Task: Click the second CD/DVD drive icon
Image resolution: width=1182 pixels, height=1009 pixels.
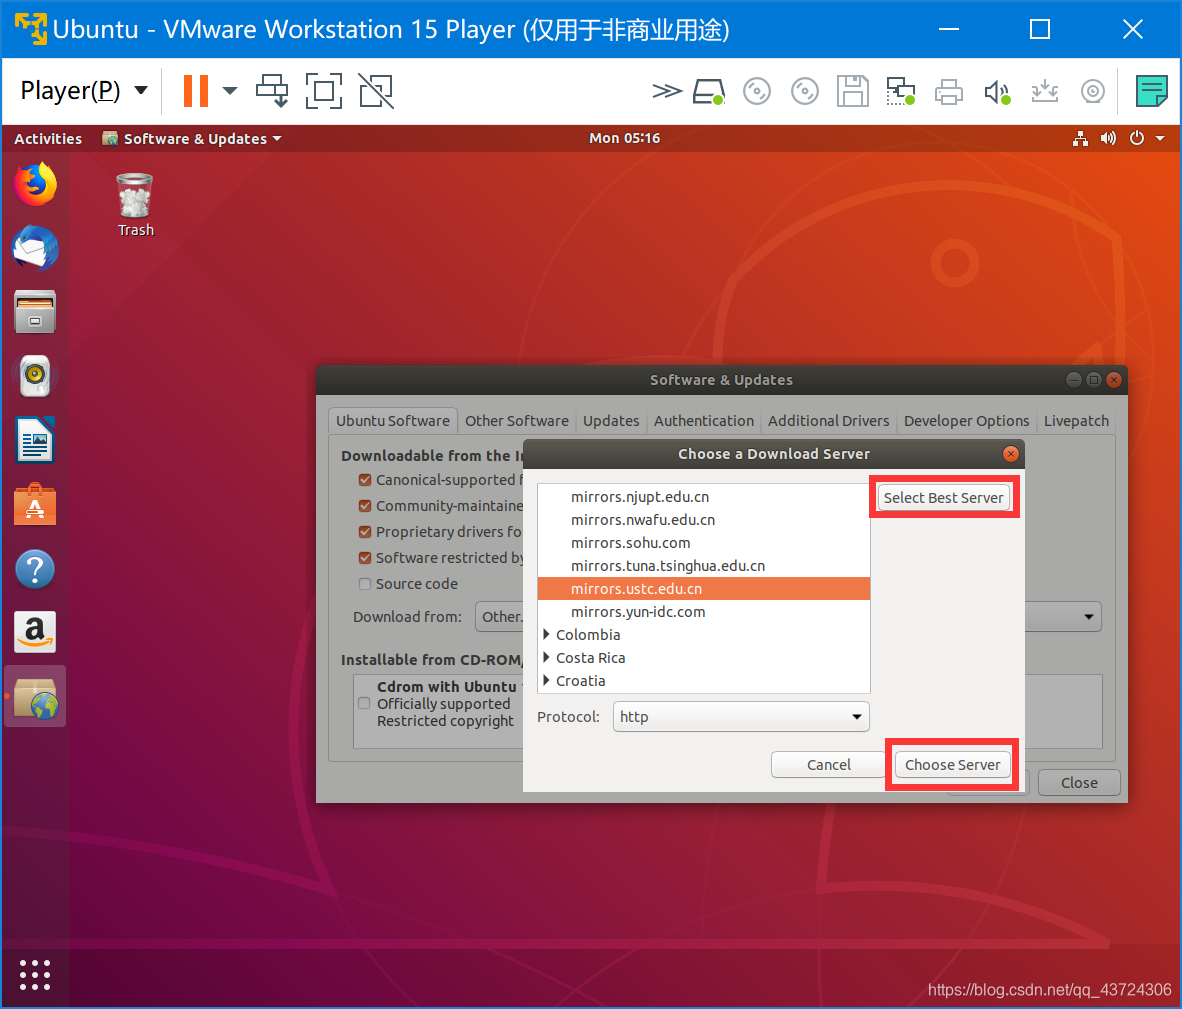Action: 805,92
